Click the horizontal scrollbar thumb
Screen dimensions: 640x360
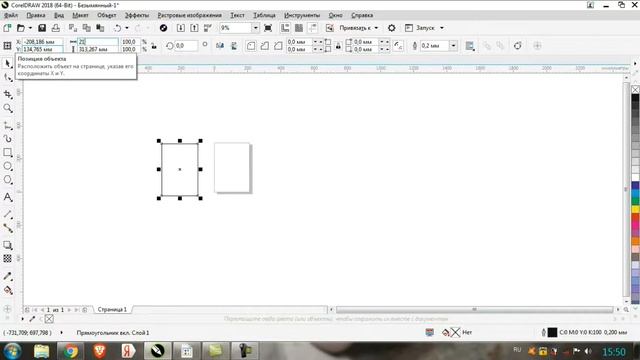pos(474,309)
